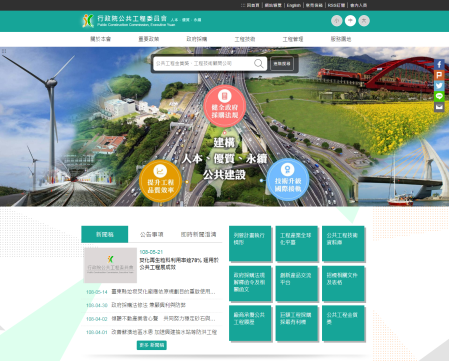
Task: Open the 廠商承攬公共工程履歷 tile
Action: (x=250, y=323)
